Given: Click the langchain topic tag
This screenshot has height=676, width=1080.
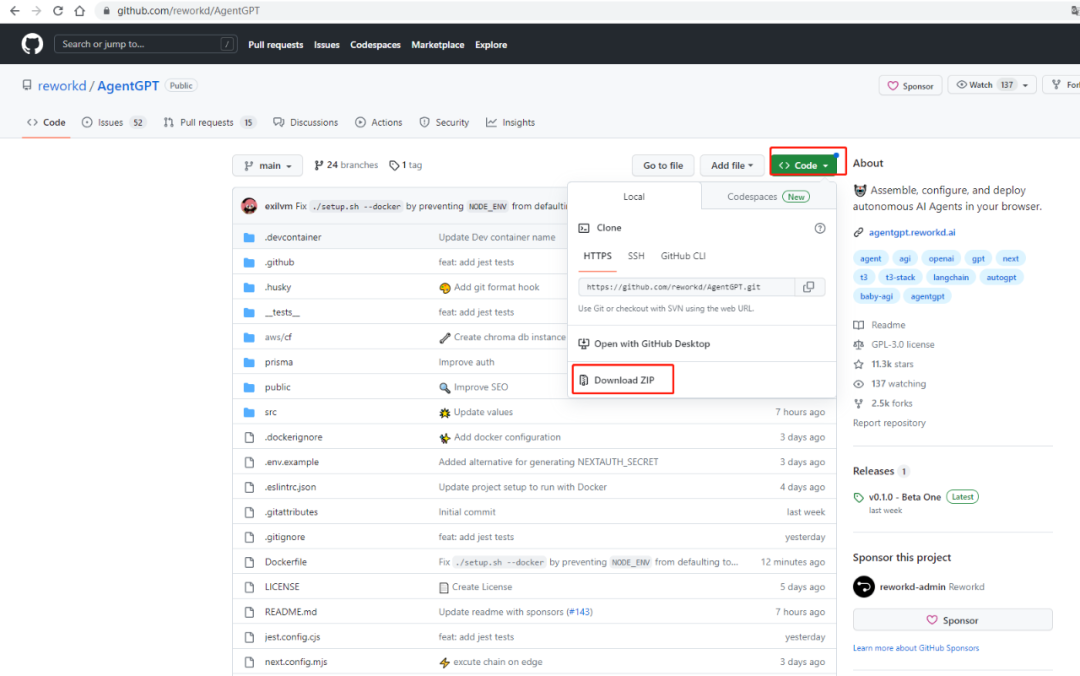Looking at the screenshot, I should [951, 278].
